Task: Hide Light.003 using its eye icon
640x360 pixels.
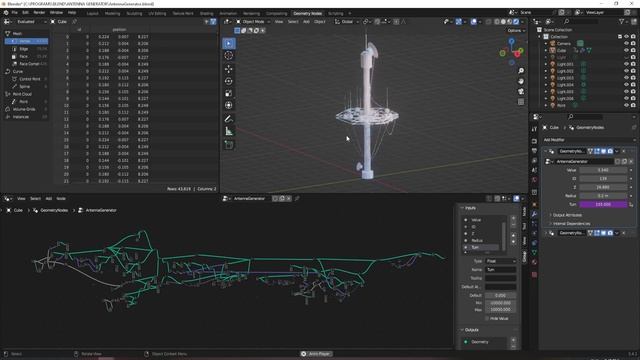Action: 626,78
